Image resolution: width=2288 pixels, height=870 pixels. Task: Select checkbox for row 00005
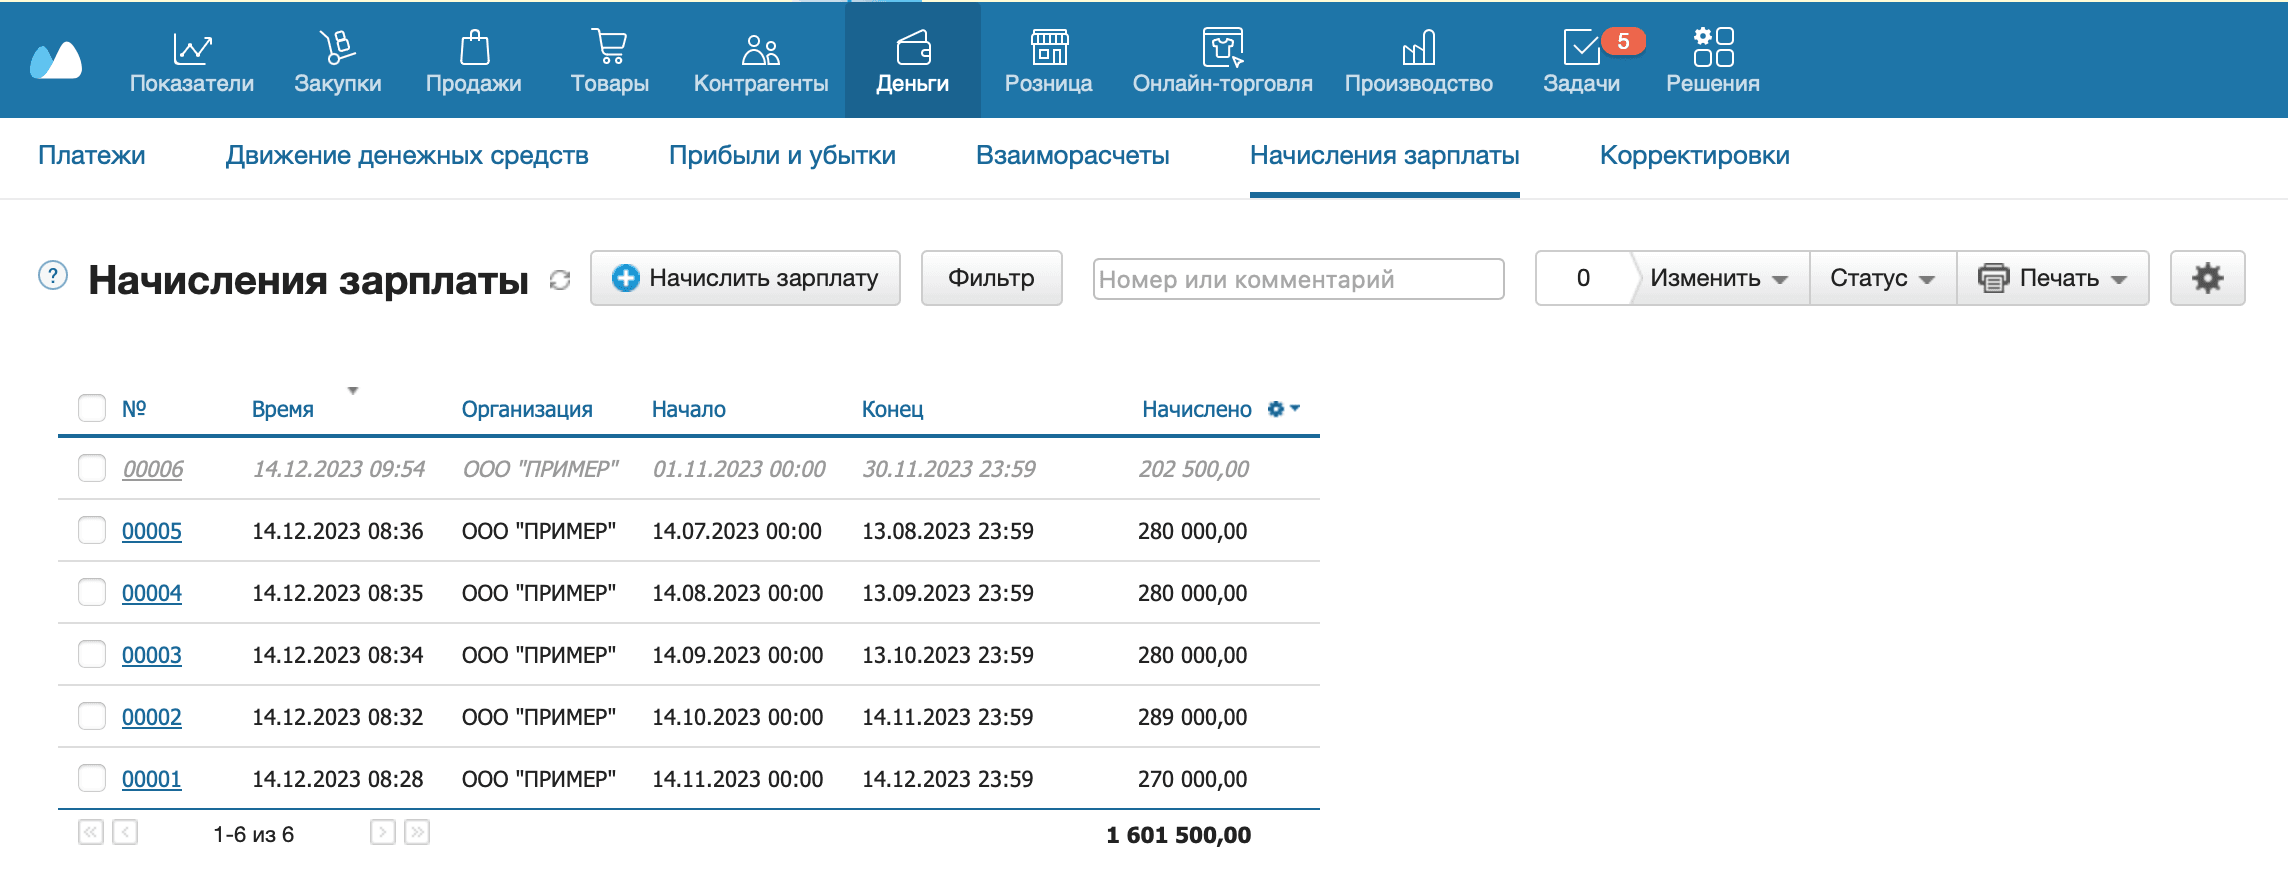pos(92,530)
